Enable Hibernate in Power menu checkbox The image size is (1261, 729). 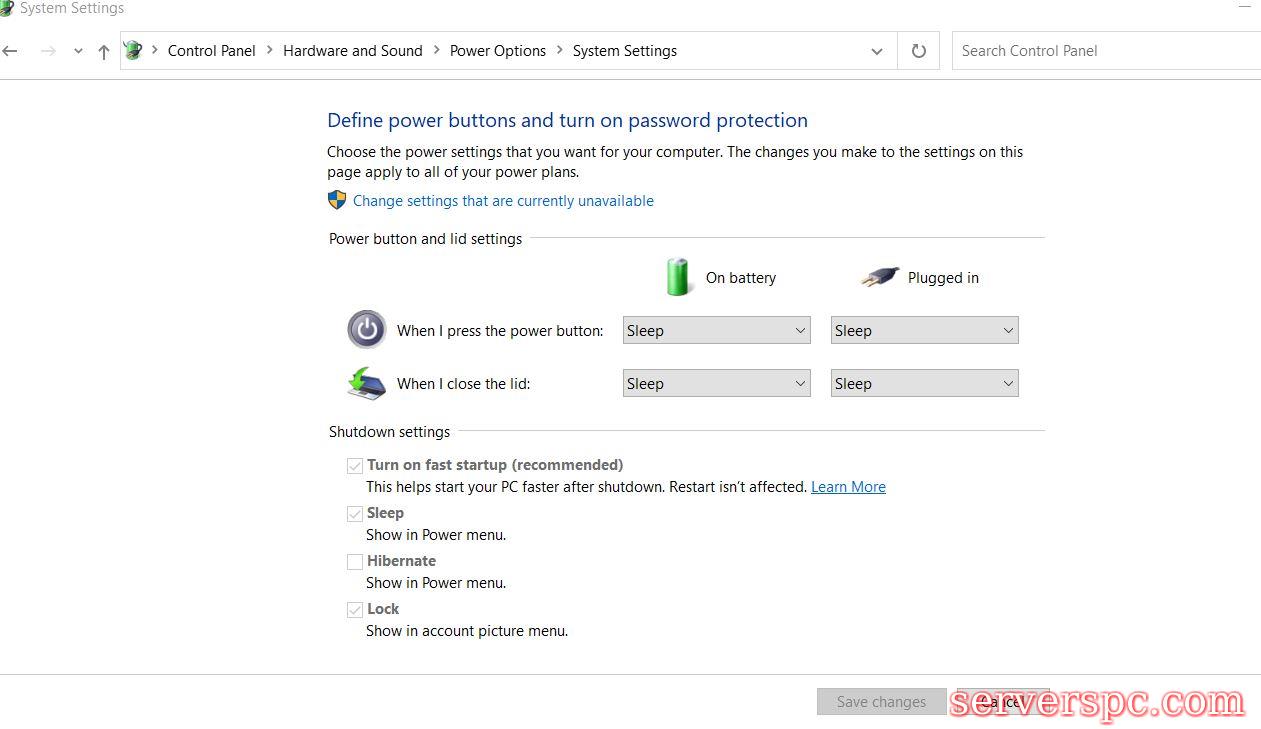[x=355, y=562]
